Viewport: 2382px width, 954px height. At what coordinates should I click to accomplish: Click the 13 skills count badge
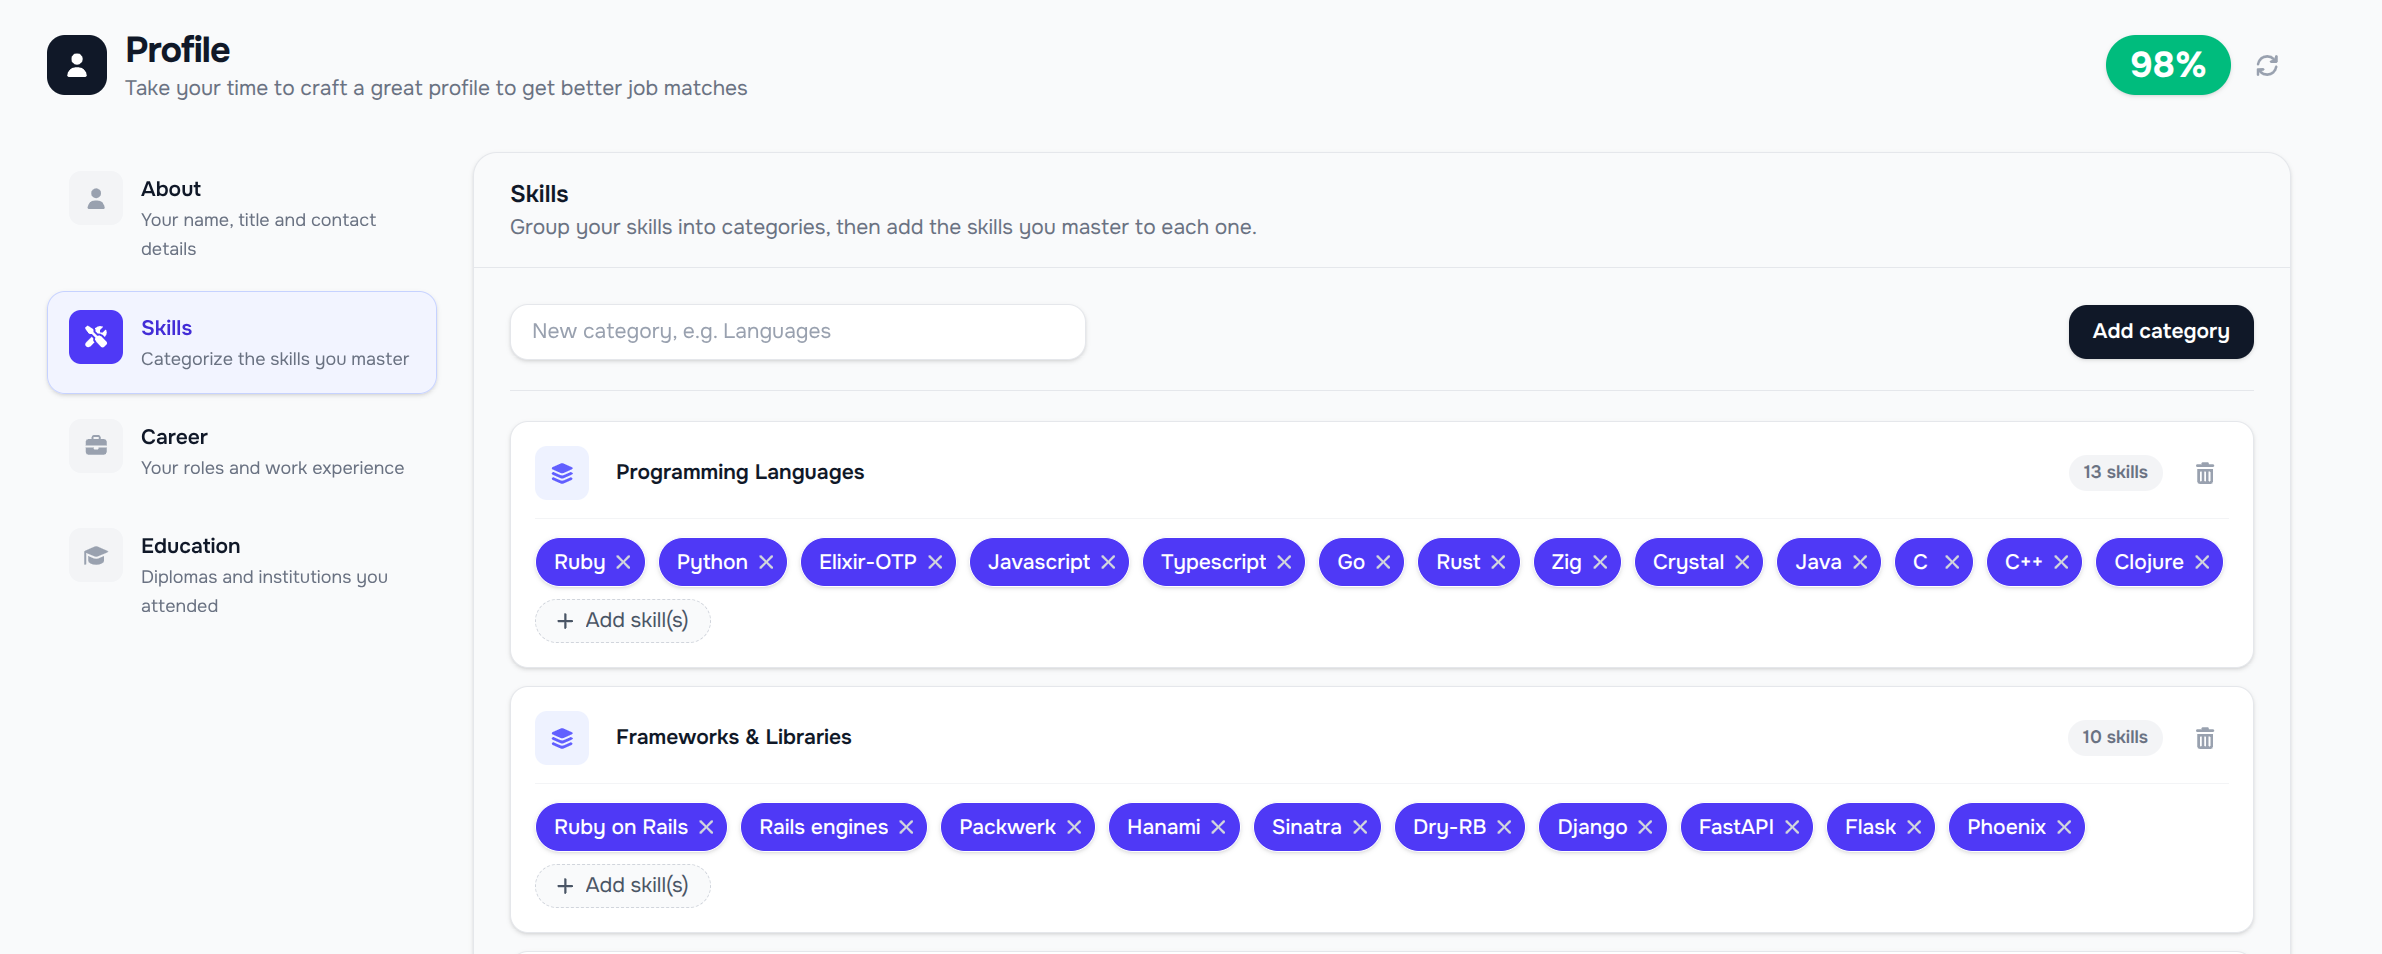point(2115,472)
